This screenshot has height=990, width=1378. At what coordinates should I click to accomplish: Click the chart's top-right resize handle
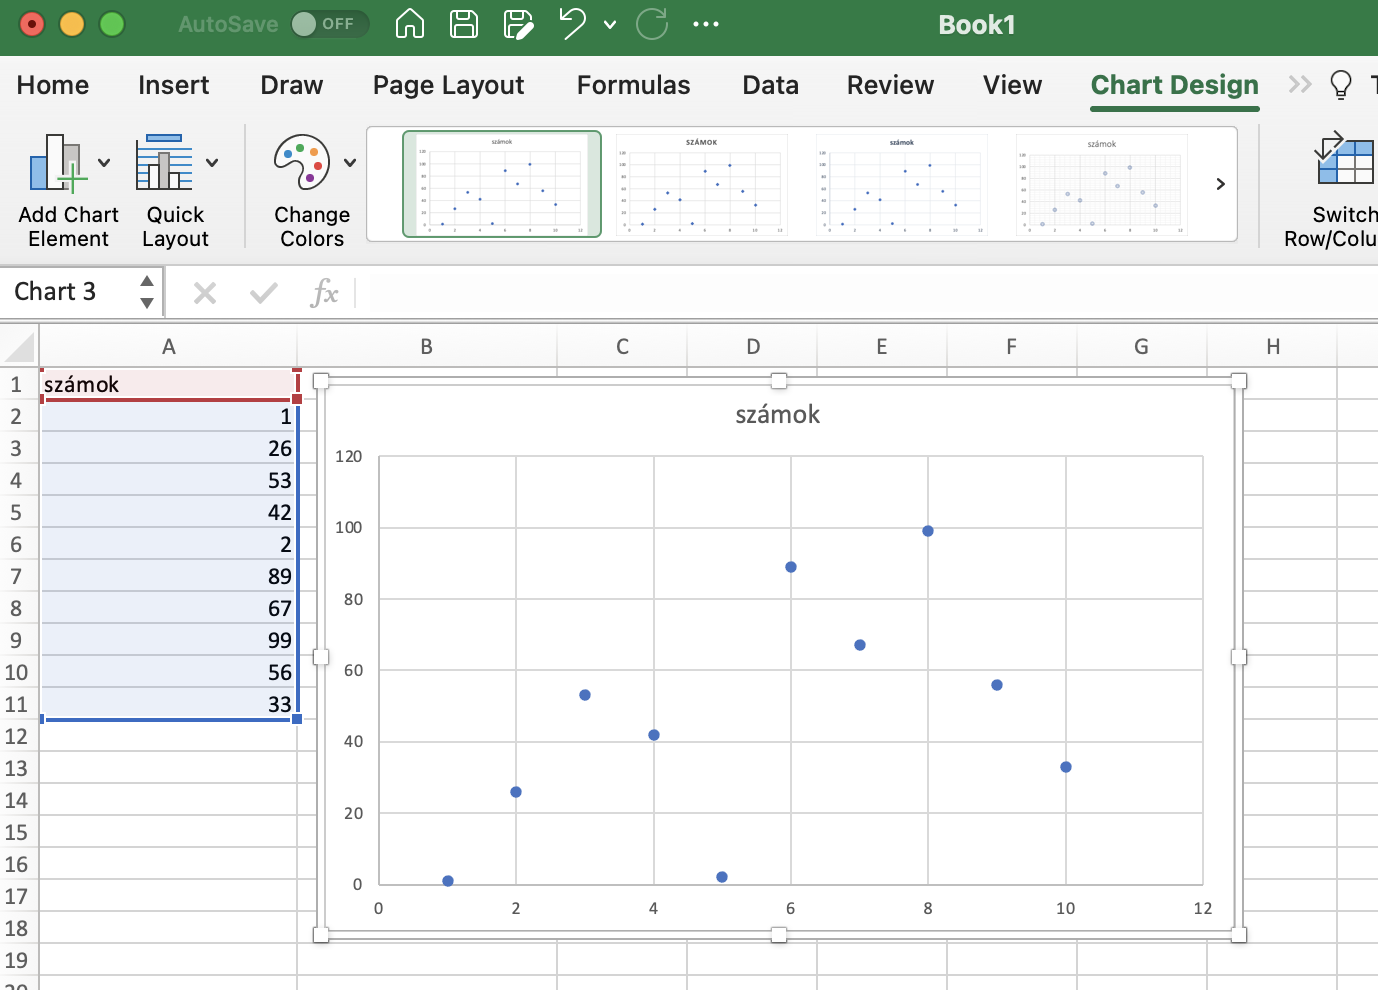pyautogui.click(x=1239, y=381)
